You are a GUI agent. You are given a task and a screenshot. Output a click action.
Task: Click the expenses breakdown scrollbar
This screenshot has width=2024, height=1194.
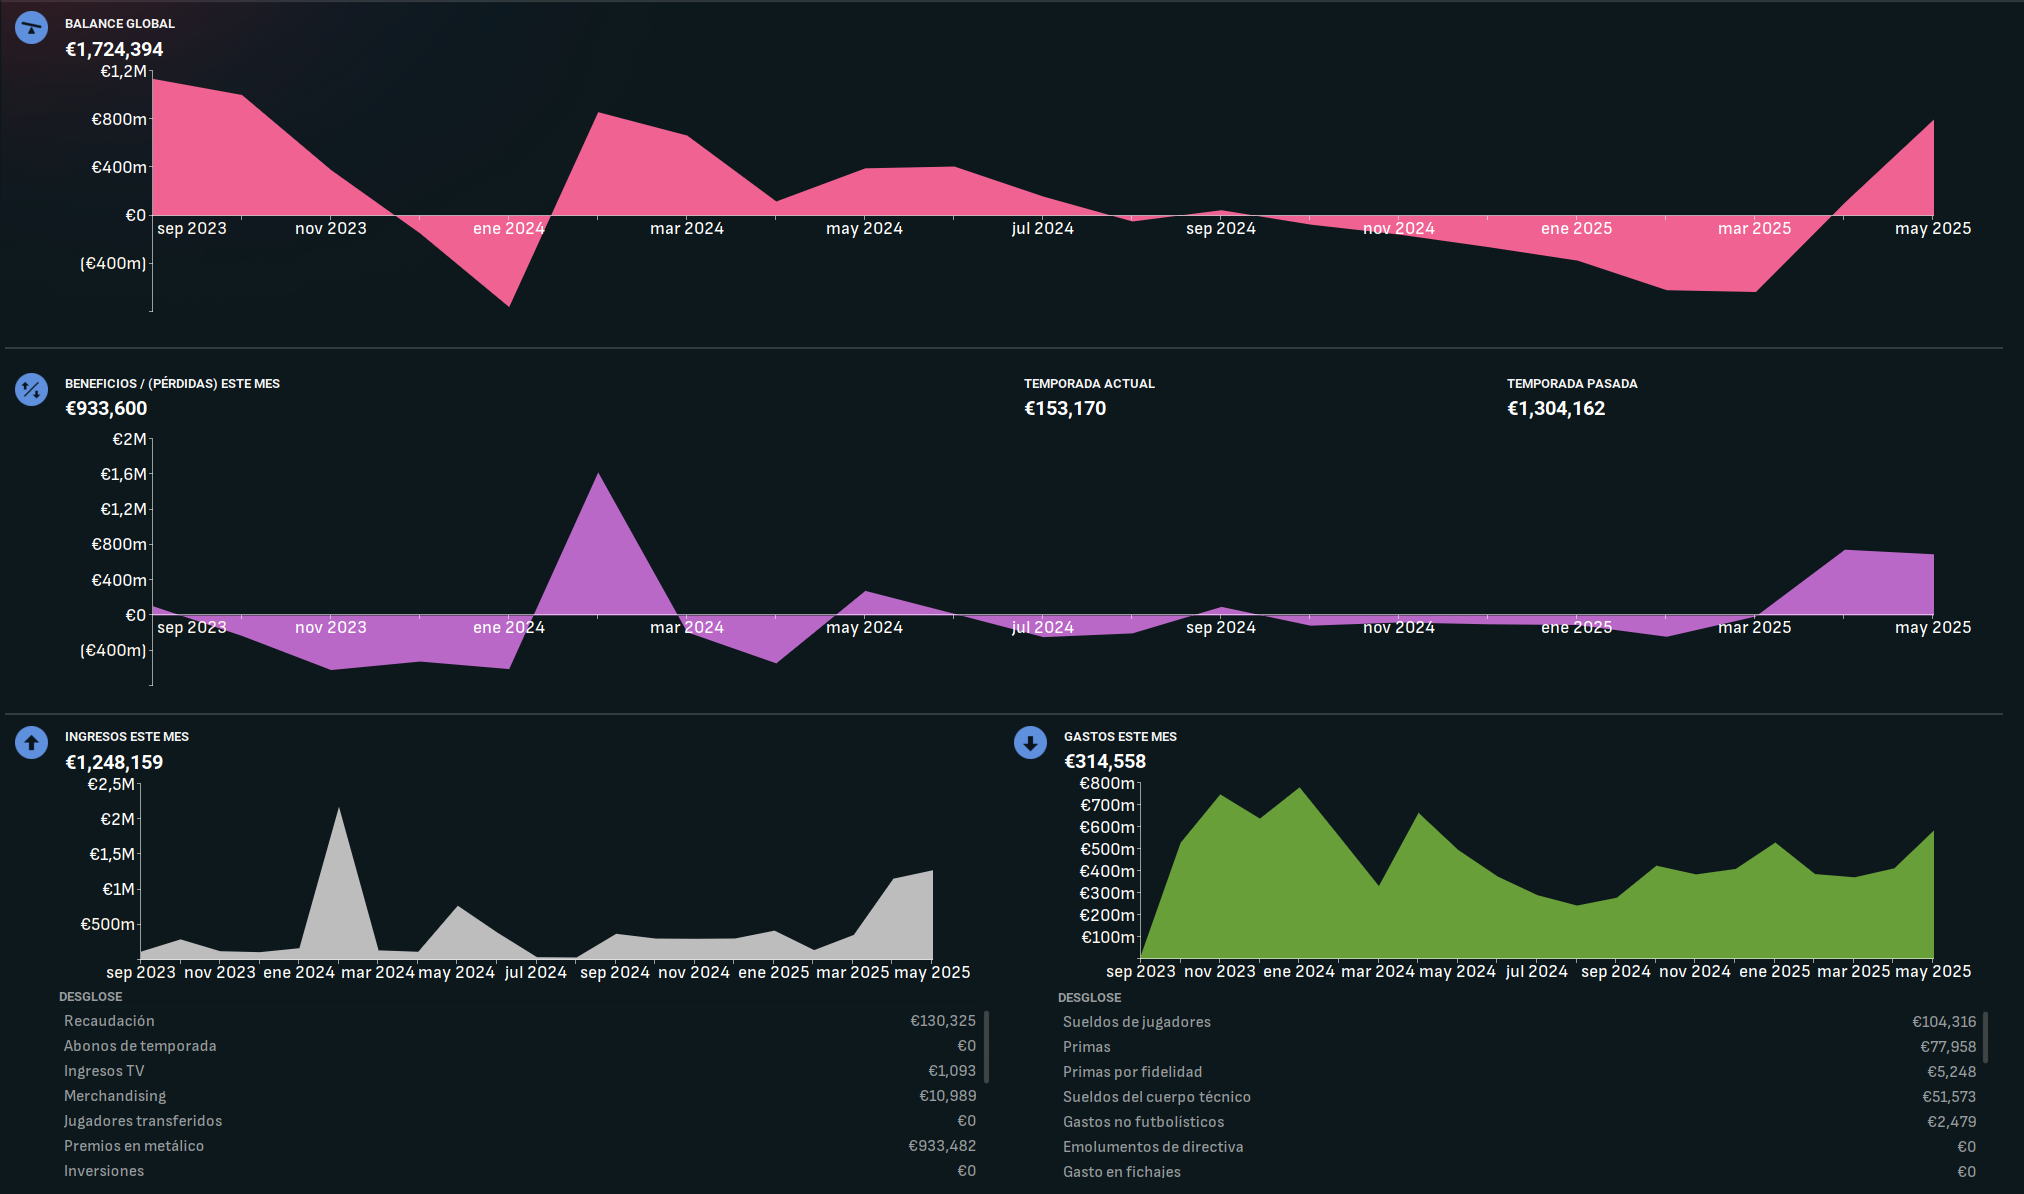pos(1985,1037)
